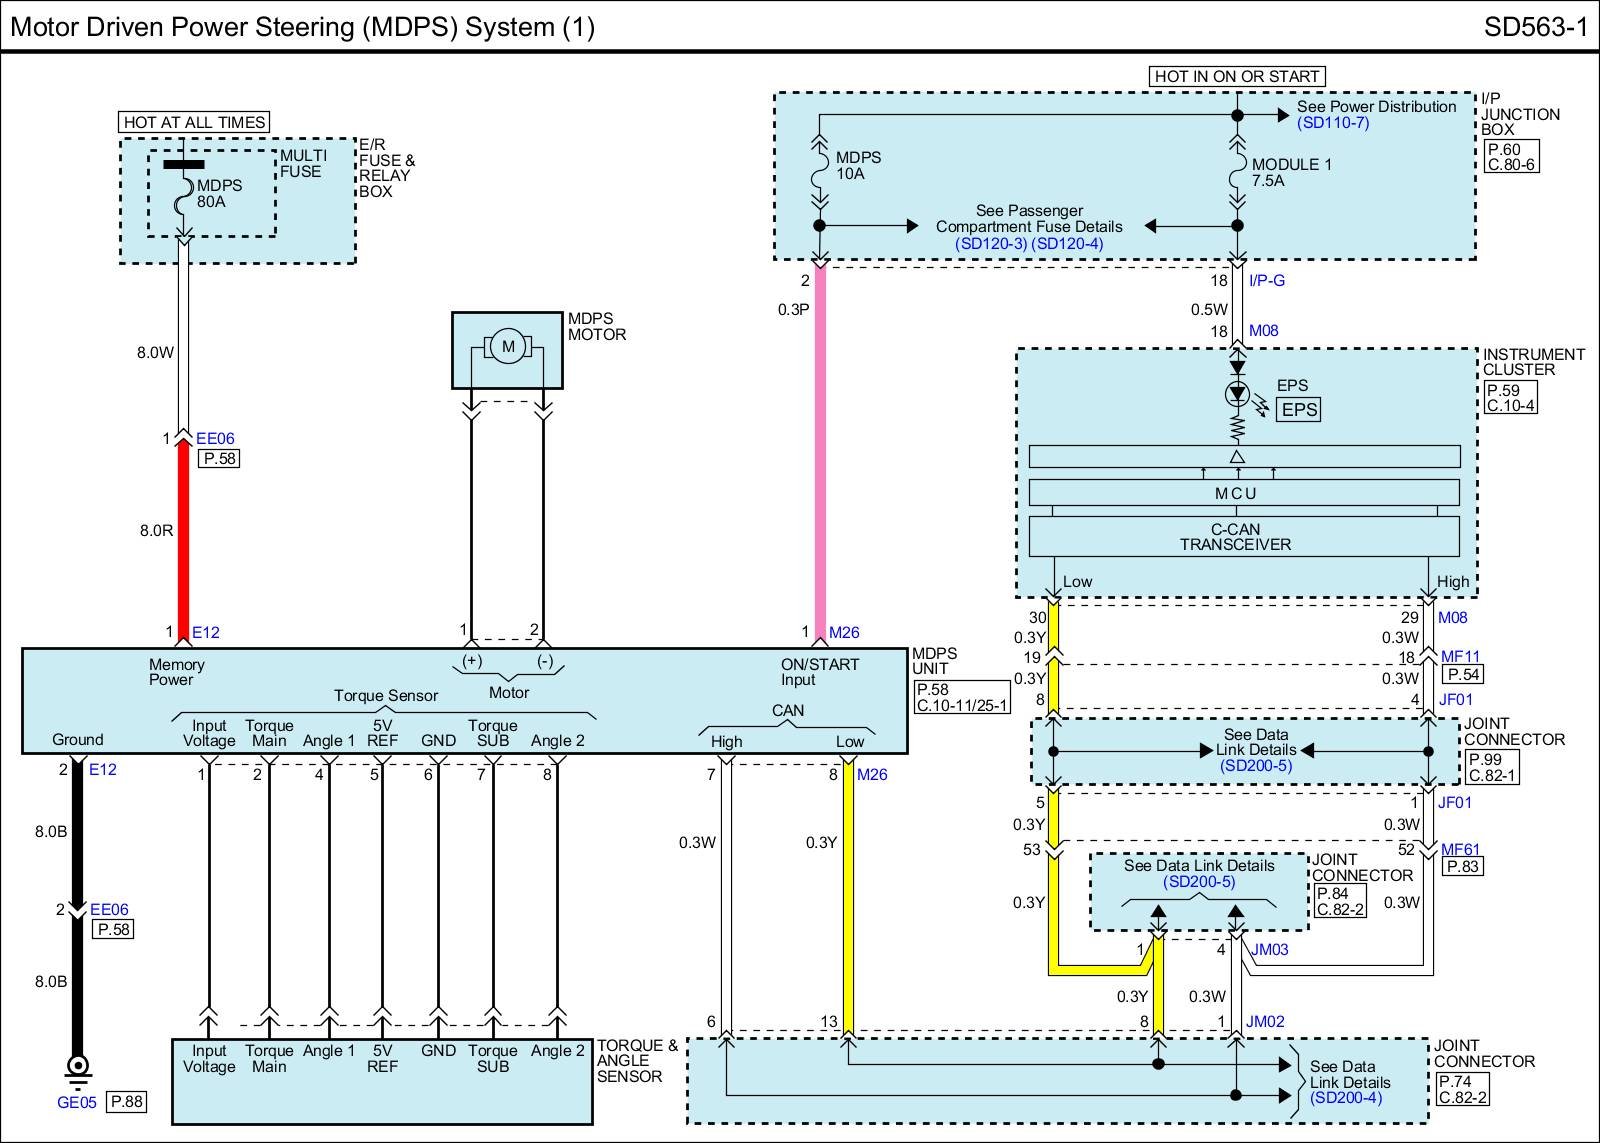Click the EPS warning LED symbol
This screenshot has width=1600, height=1143.
[1238, 394]
